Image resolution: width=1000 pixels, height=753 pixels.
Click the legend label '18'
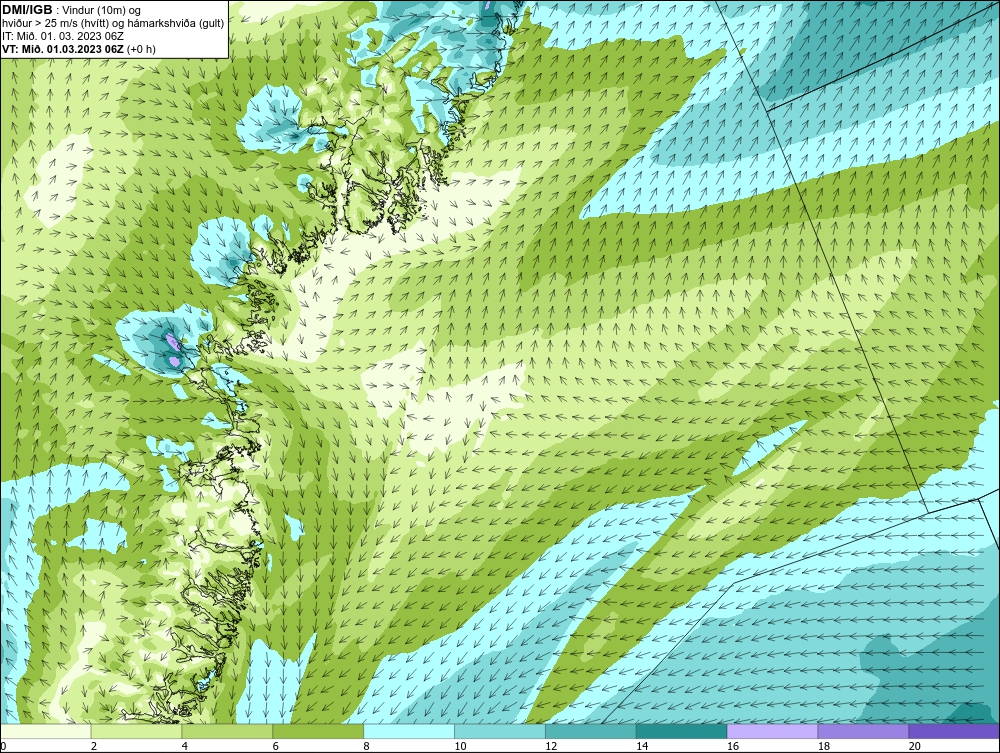point(823,746)
